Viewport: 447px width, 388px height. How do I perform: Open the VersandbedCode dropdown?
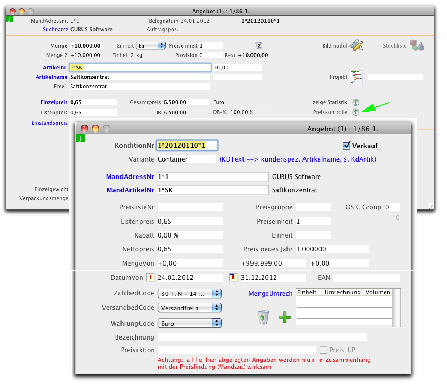190,308
